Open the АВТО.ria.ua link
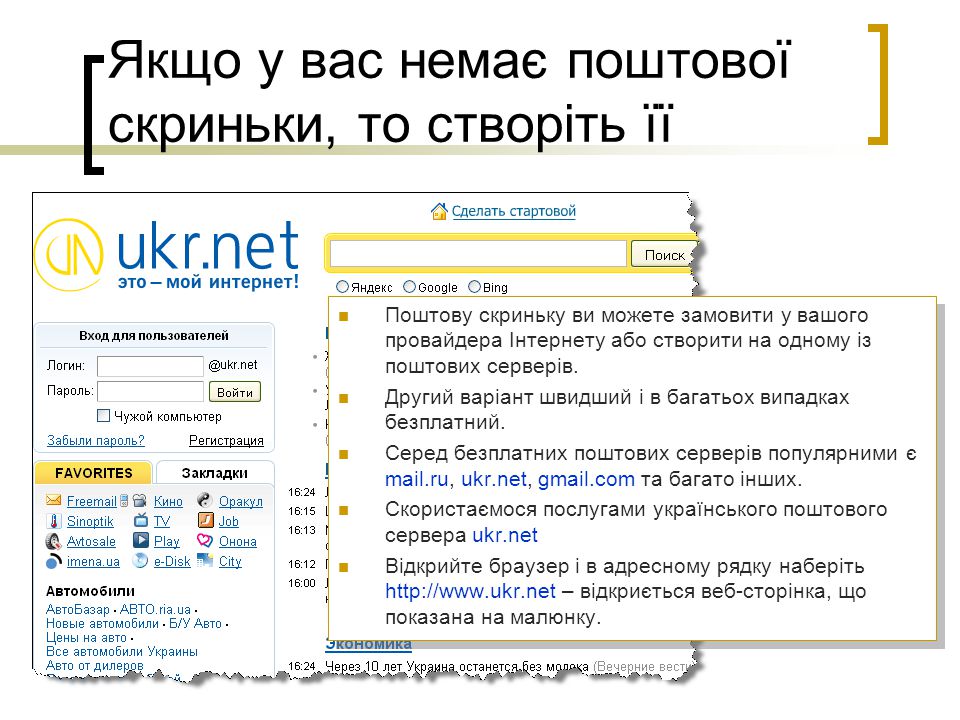960x720 pixels. click(156, 610)
